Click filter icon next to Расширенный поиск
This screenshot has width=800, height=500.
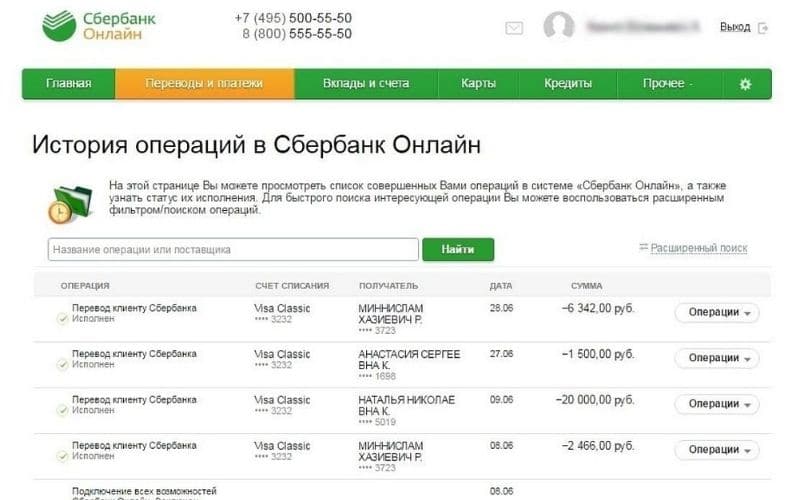coord(643,247)
